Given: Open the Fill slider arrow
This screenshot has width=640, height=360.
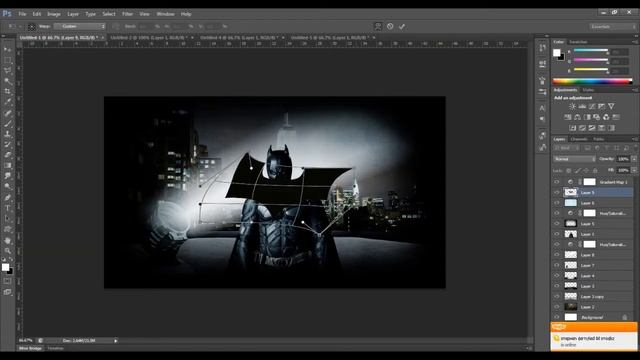Looking at the screenshot, I should coord(634,170).
